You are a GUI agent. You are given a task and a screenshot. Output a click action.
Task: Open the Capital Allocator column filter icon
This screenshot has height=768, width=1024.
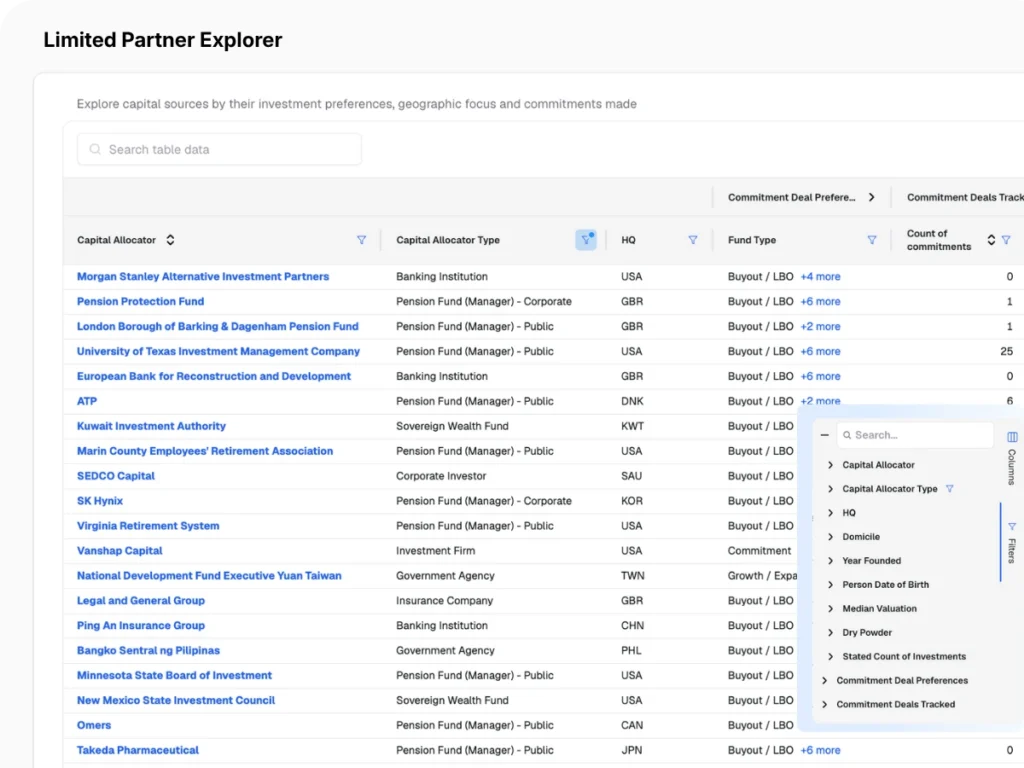tap(361, 240)
